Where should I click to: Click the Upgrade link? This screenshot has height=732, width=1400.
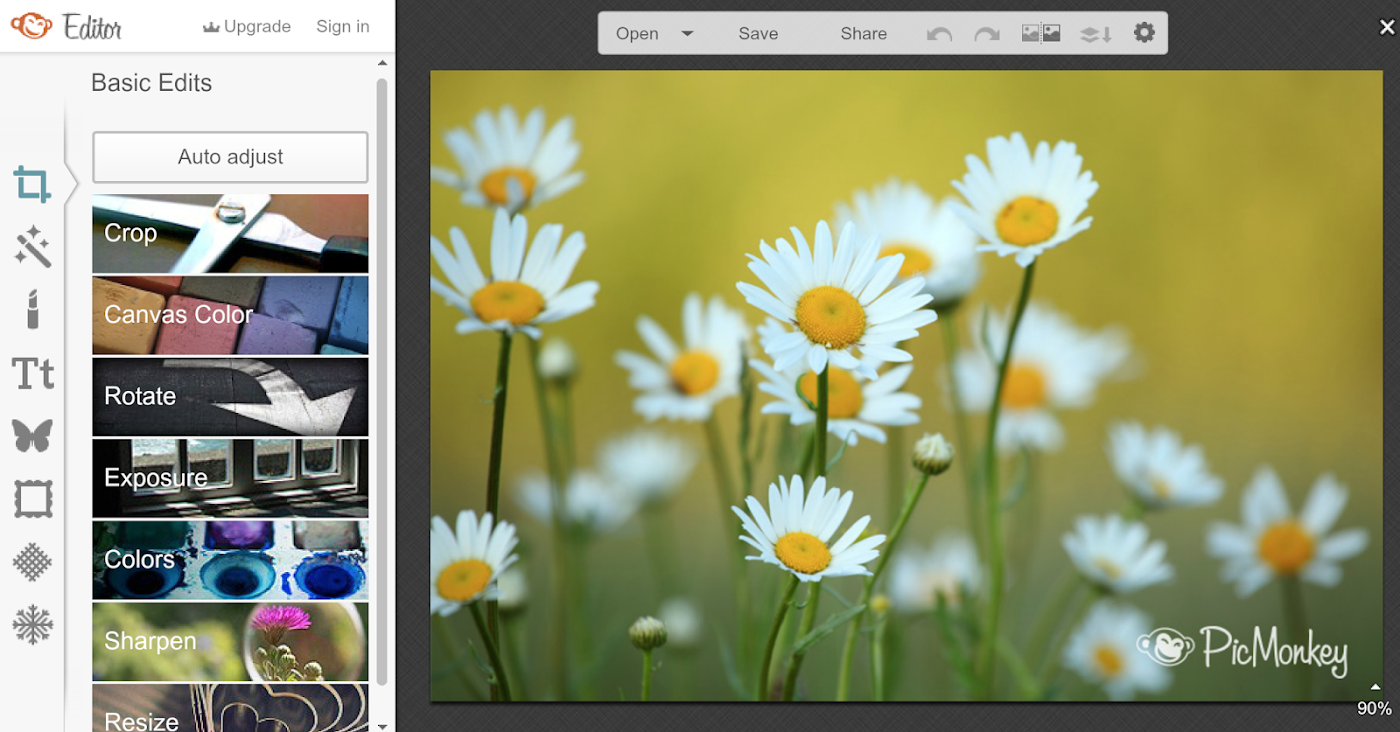coord(246,27)
